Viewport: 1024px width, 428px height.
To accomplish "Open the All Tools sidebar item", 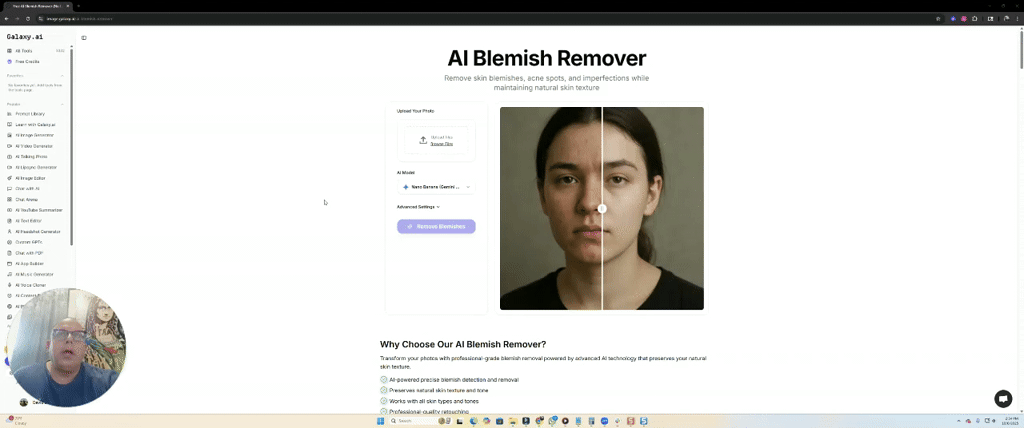I will 35,51.
